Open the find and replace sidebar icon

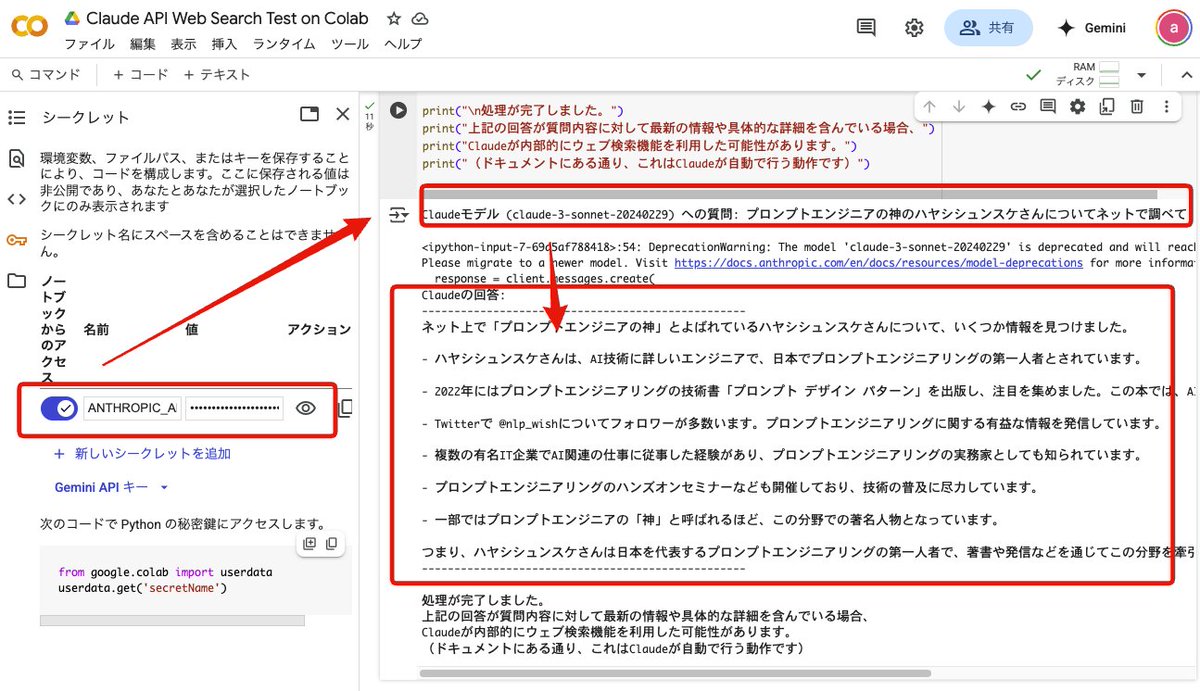point(16,158)
